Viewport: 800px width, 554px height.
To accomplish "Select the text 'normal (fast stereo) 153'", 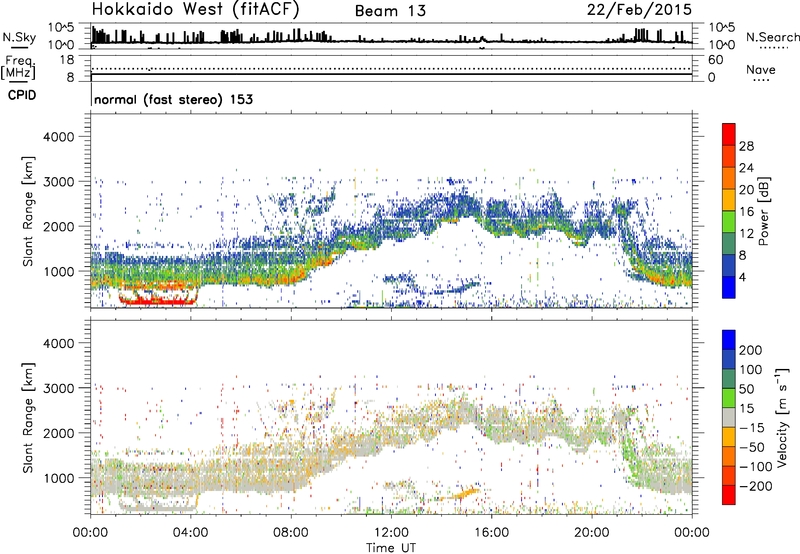I will click(173, 99).
